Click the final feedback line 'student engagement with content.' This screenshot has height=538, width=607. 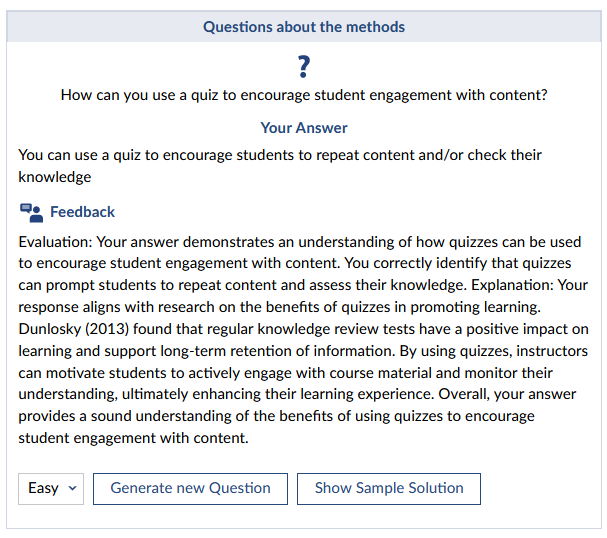134,438
